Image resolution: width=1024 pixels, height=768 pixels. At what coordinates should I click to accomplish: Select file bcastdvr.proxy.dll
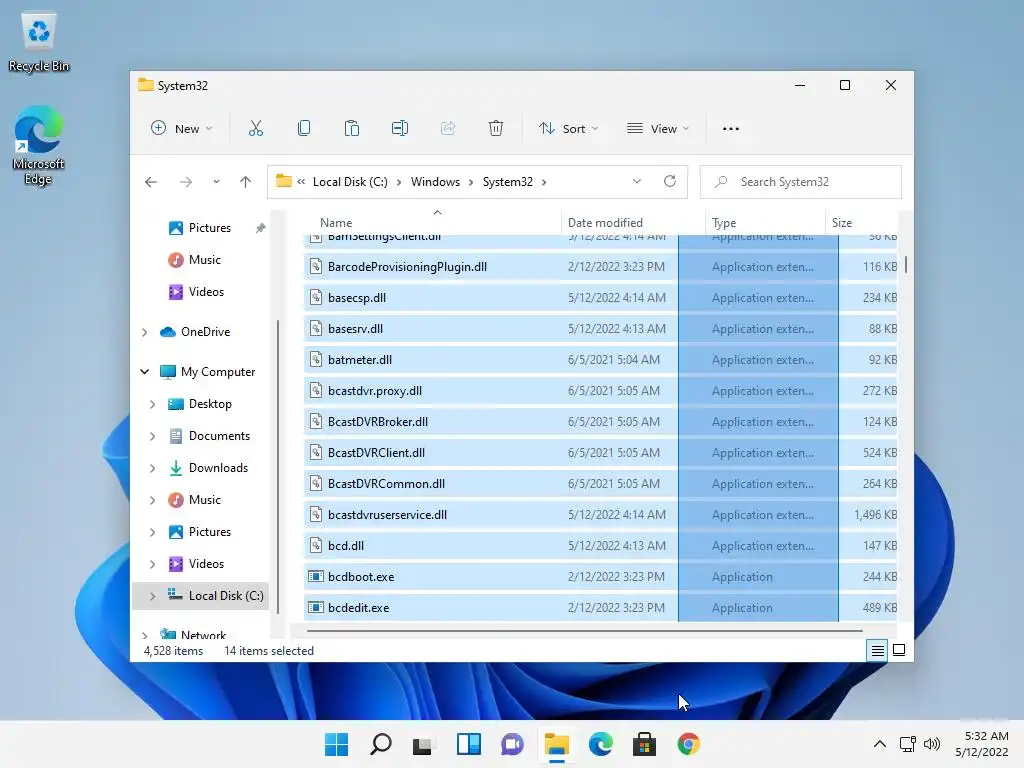(600, 391)
